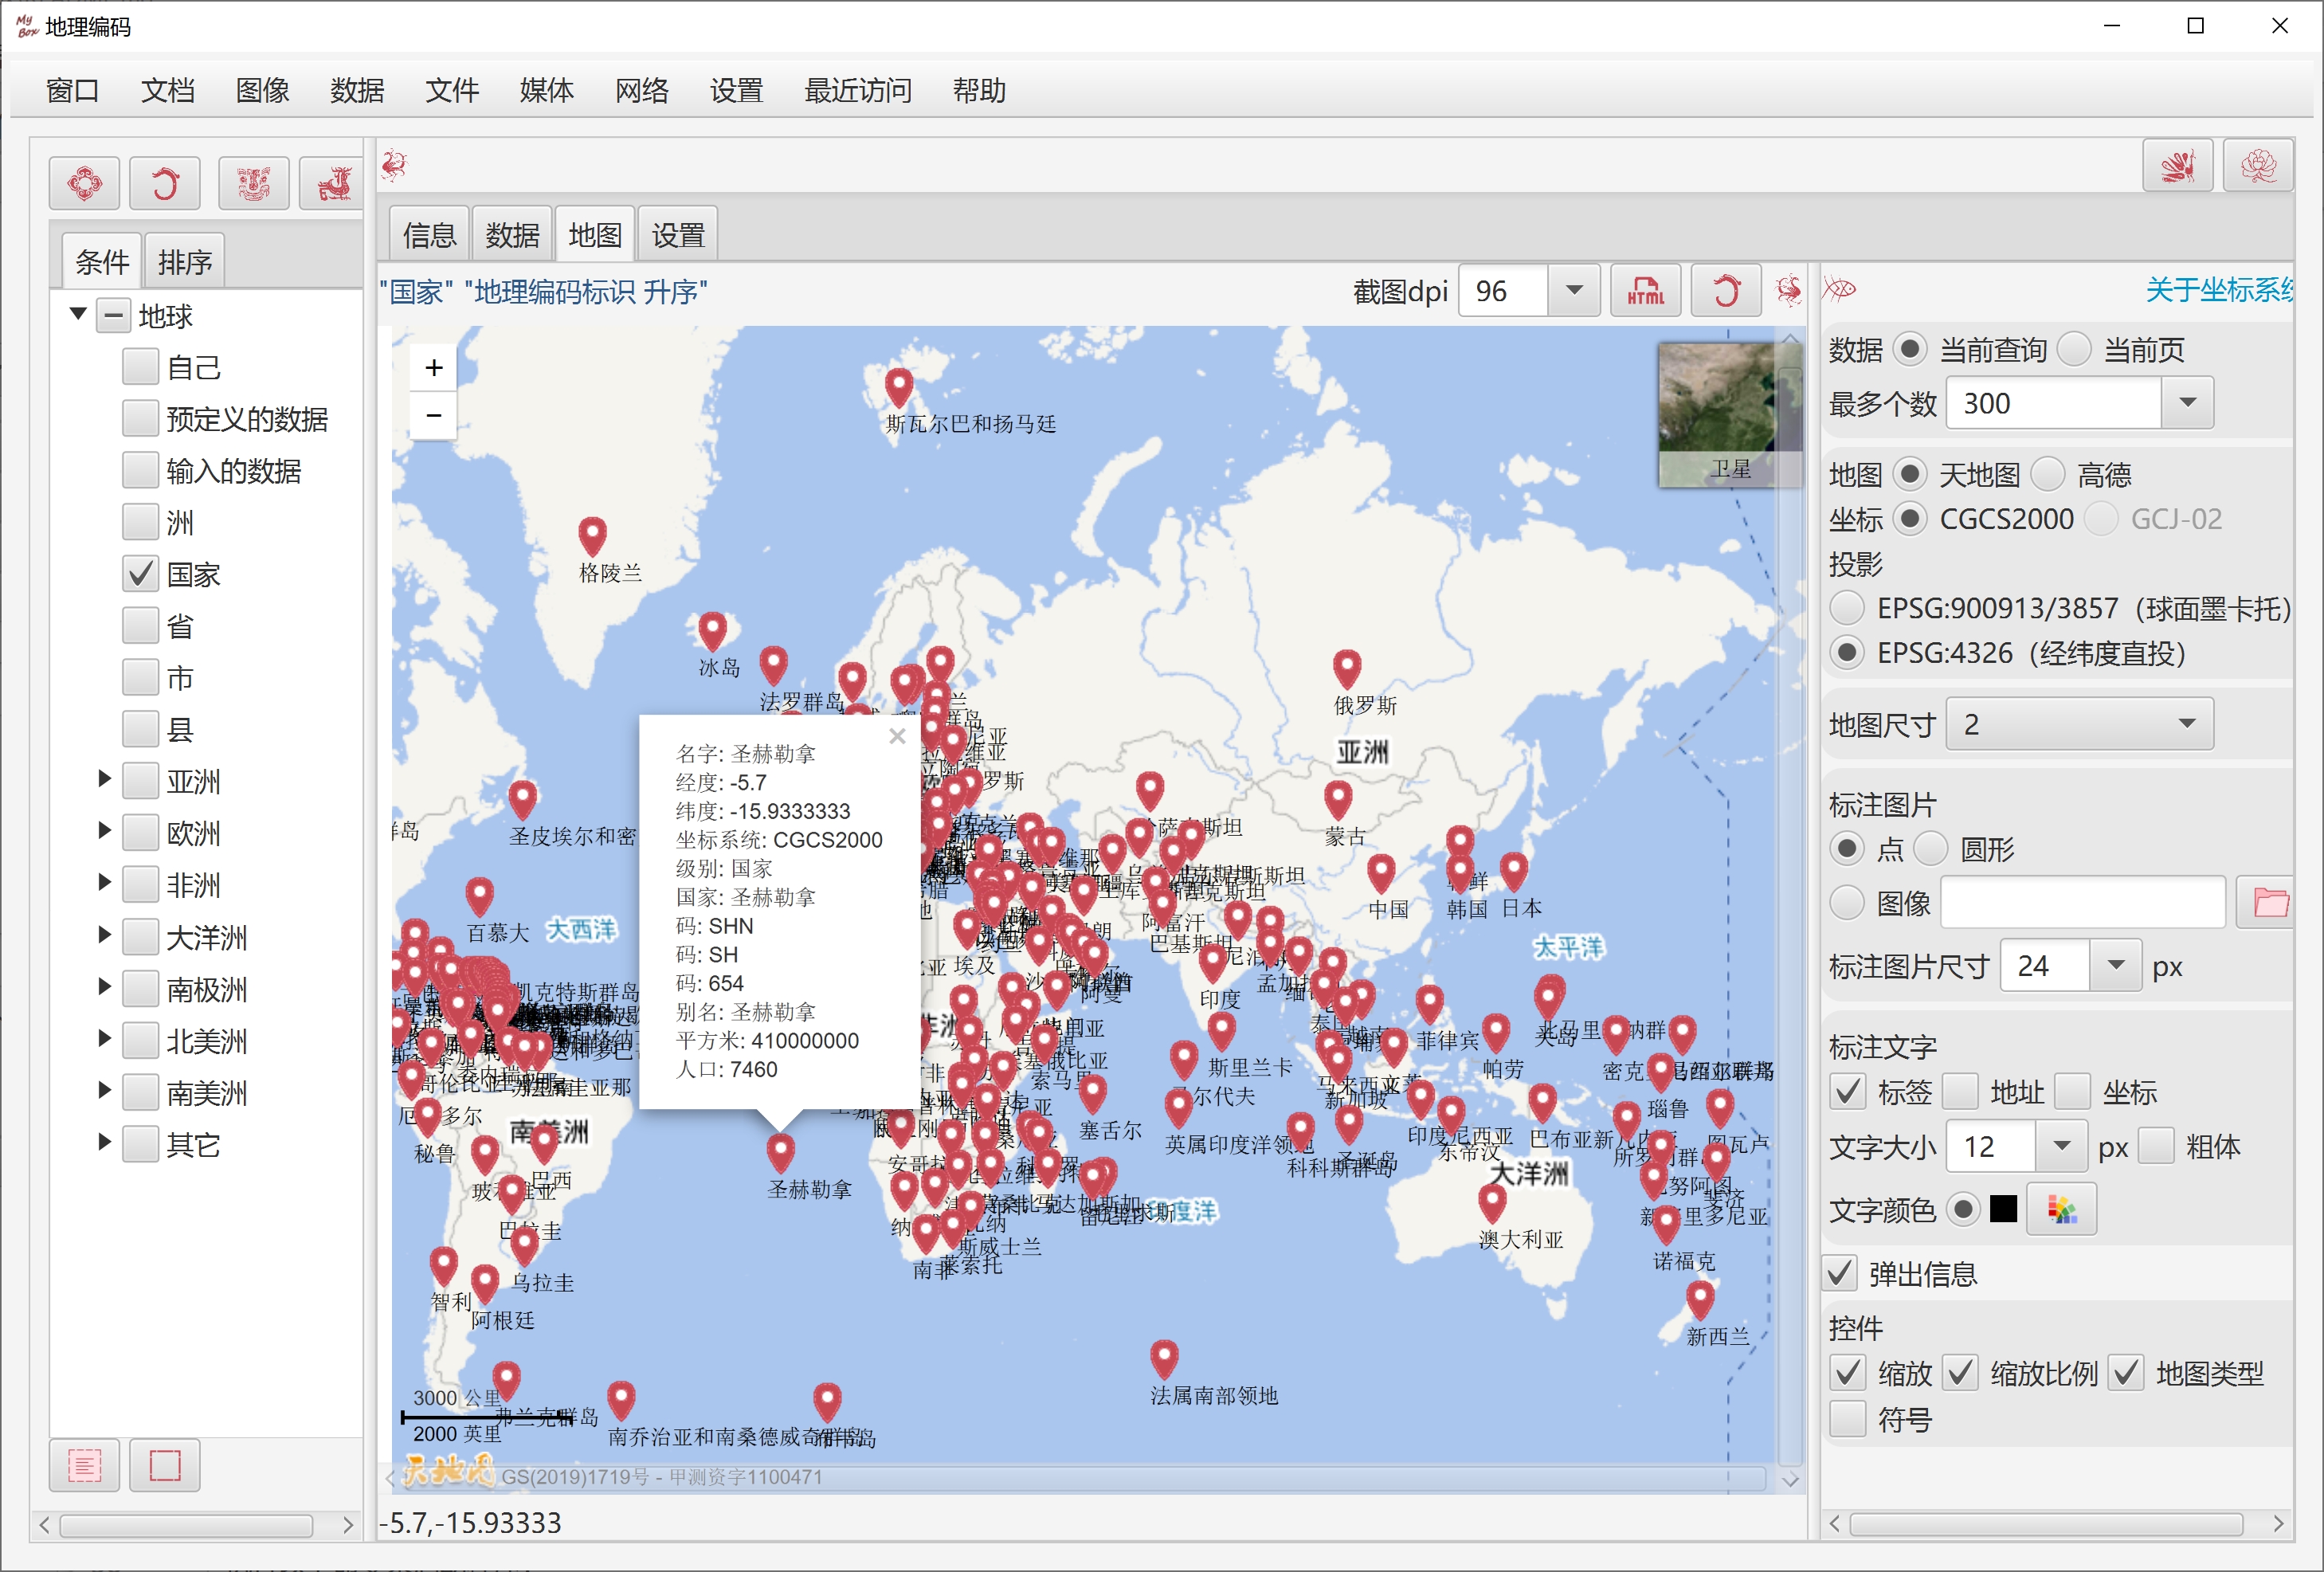Viewport: 2324px width, 1572px height.
Task: Expand the 南美洲 tree node
Action: point(104,1089)
